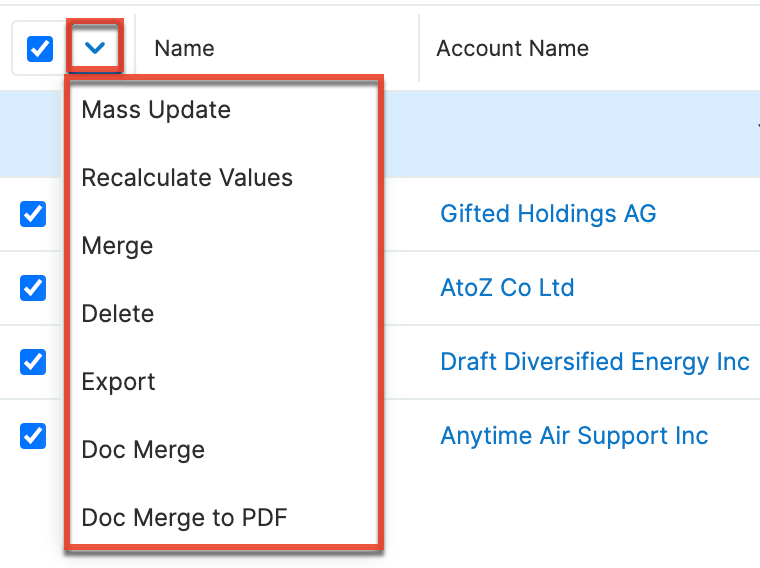This screenshot has height=568, width=760.
Task: Select Recalculate Values in the menu
Action: click(187, 178)
